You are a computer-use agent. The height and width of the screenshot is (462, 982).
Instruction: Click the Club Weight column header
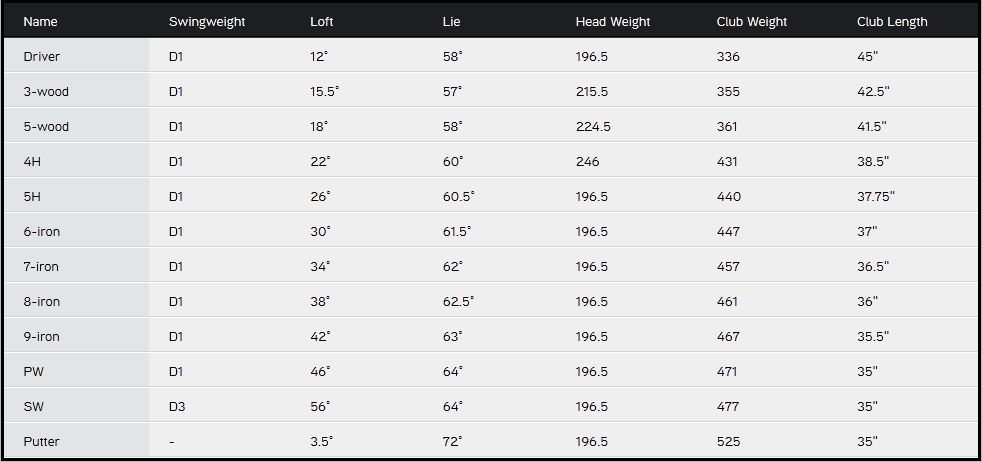point(751,21)
